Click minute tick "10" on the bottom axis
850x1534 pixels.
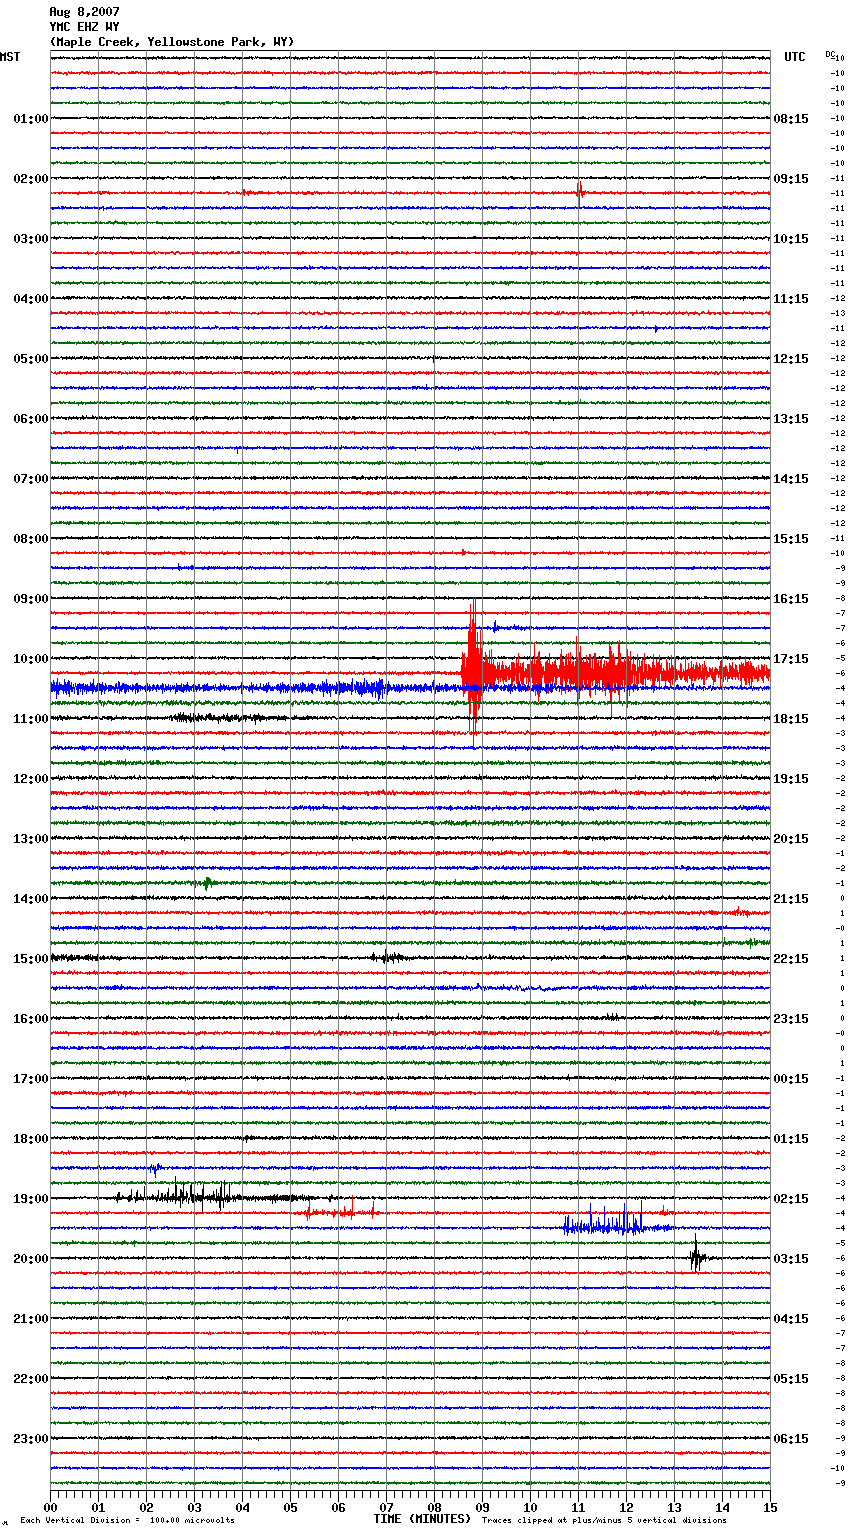click(x=530, y=1507)
